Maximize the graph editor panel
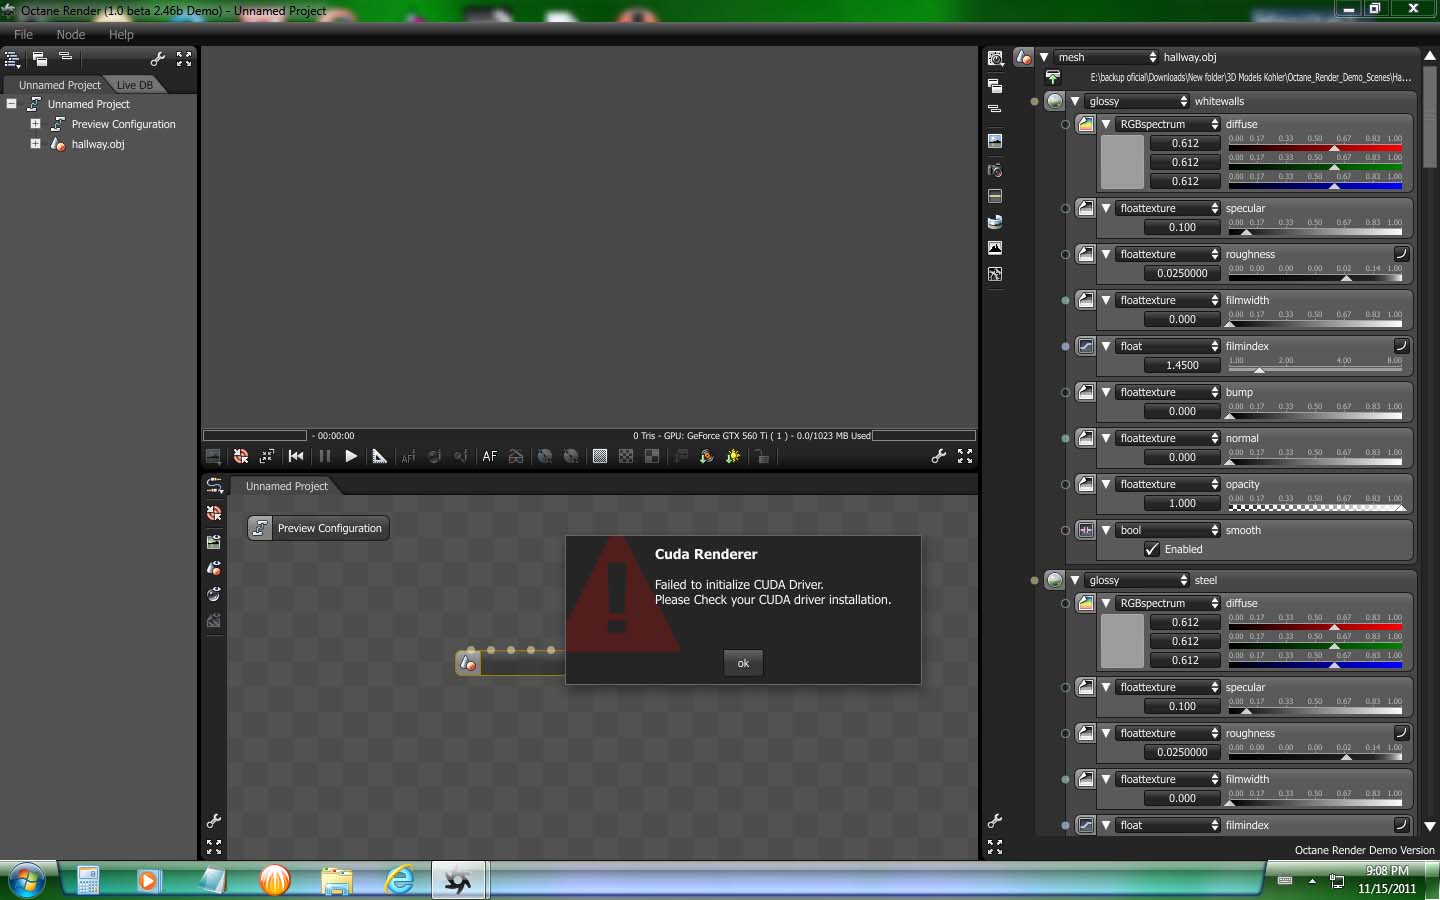 (214, 847)
